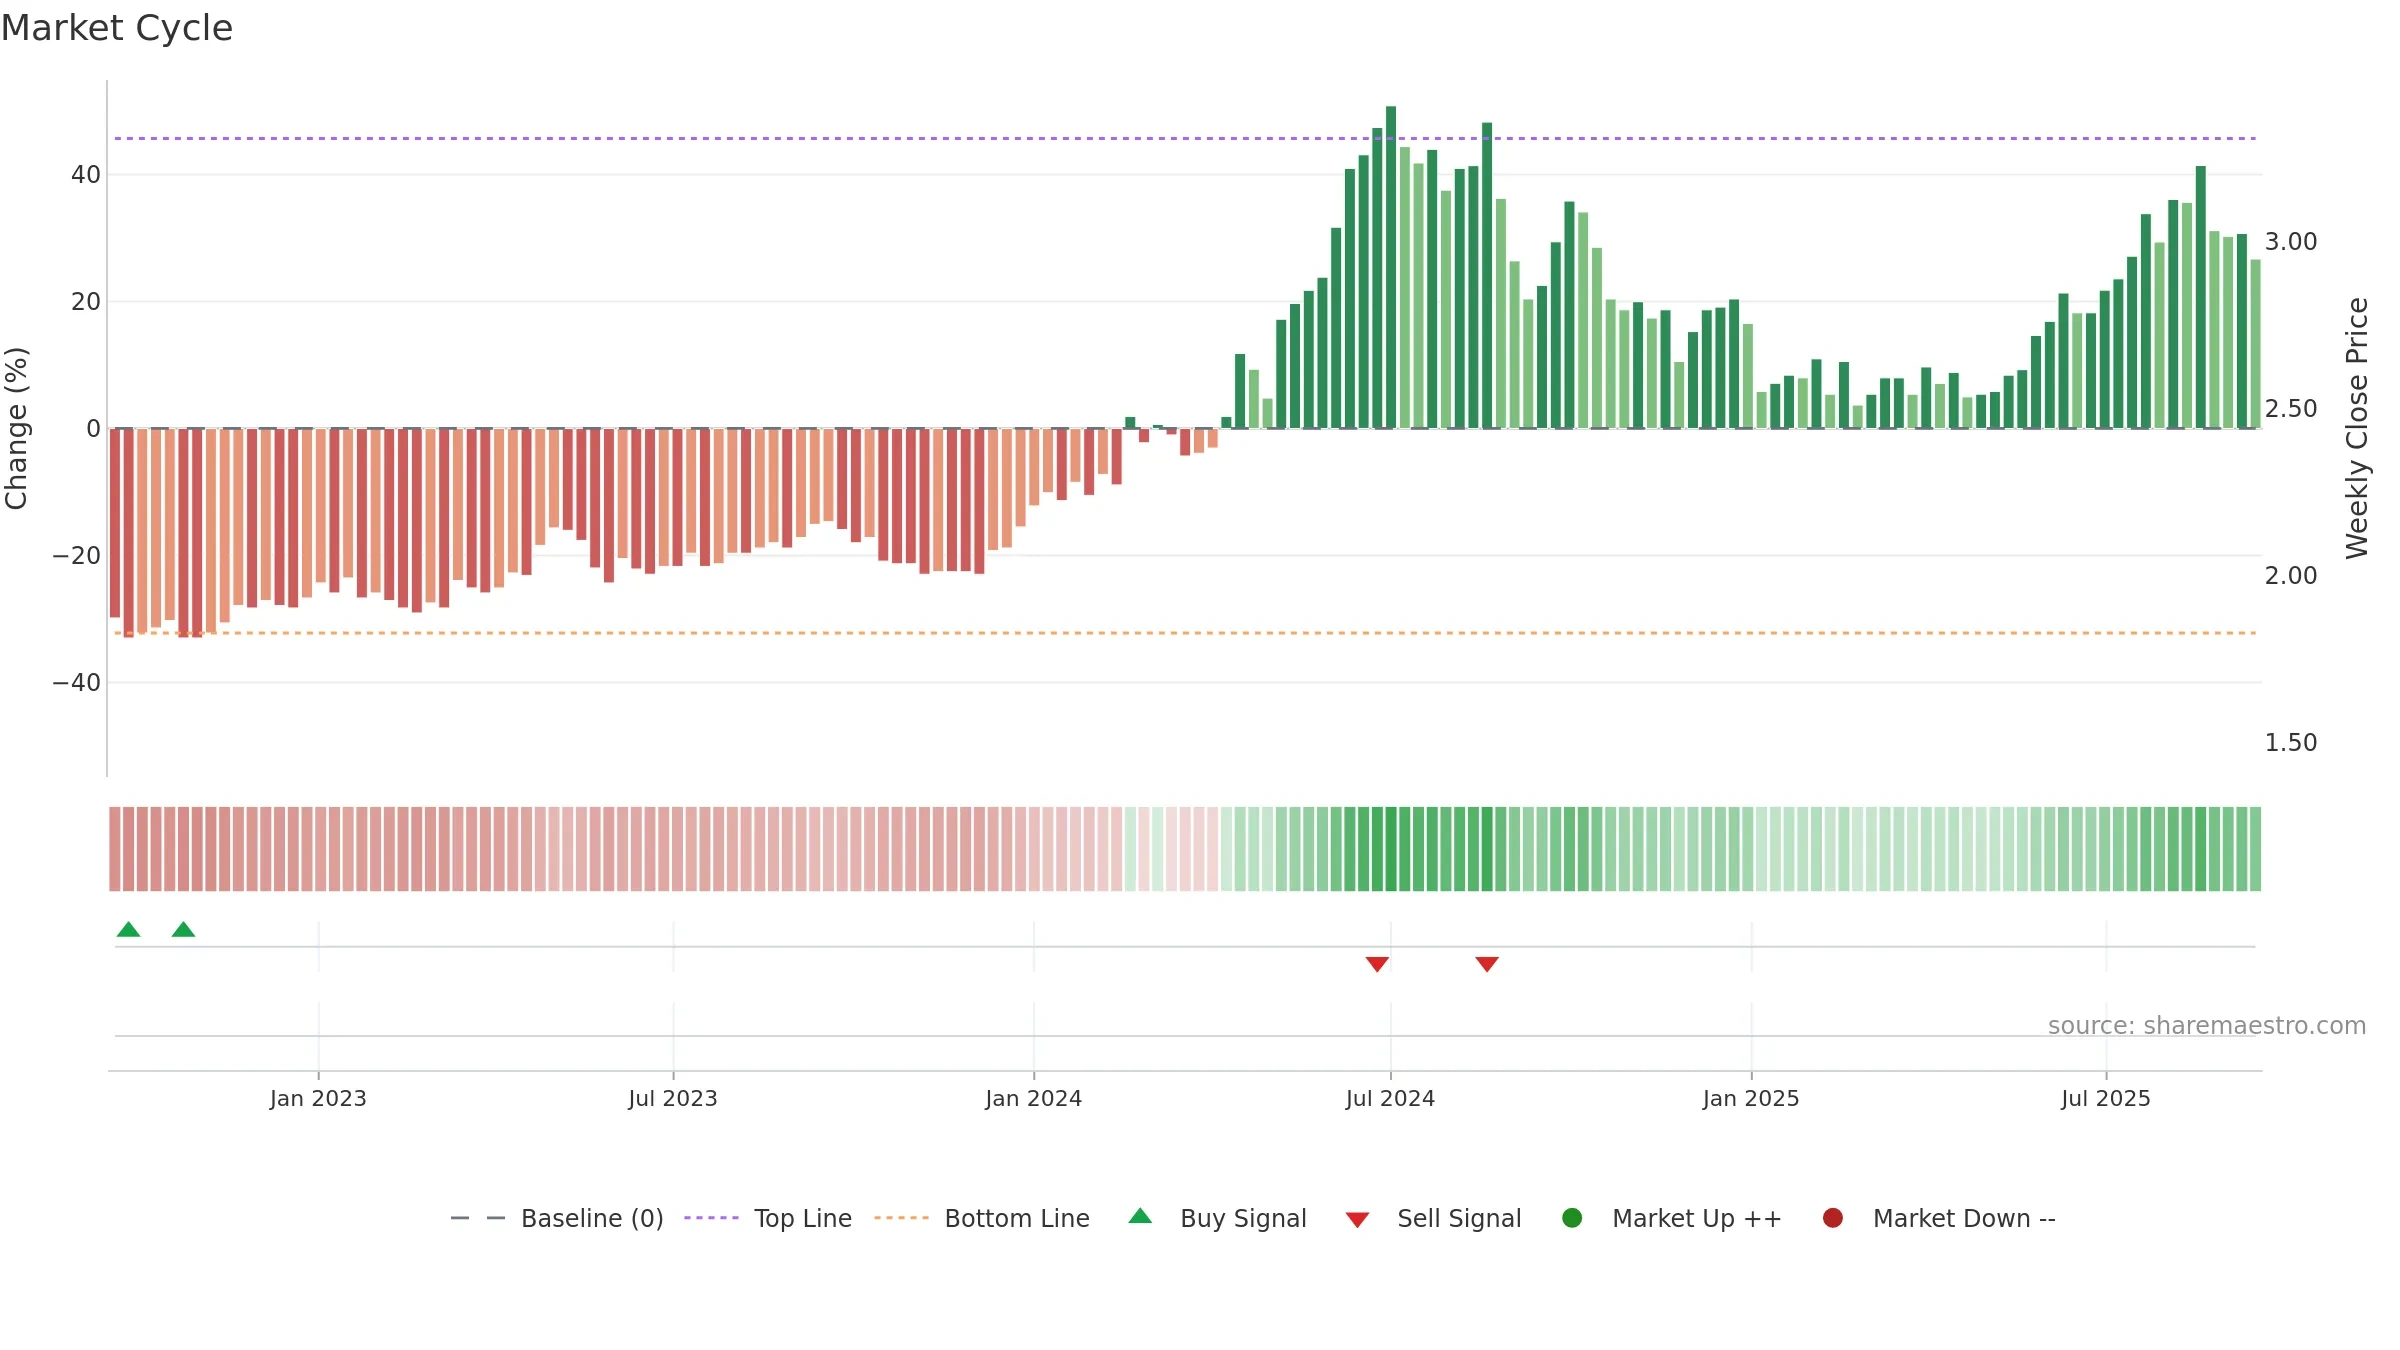Click the purple Top Line legend swatch
The image size is (2400, 1350).
(x=711, y=1218)
